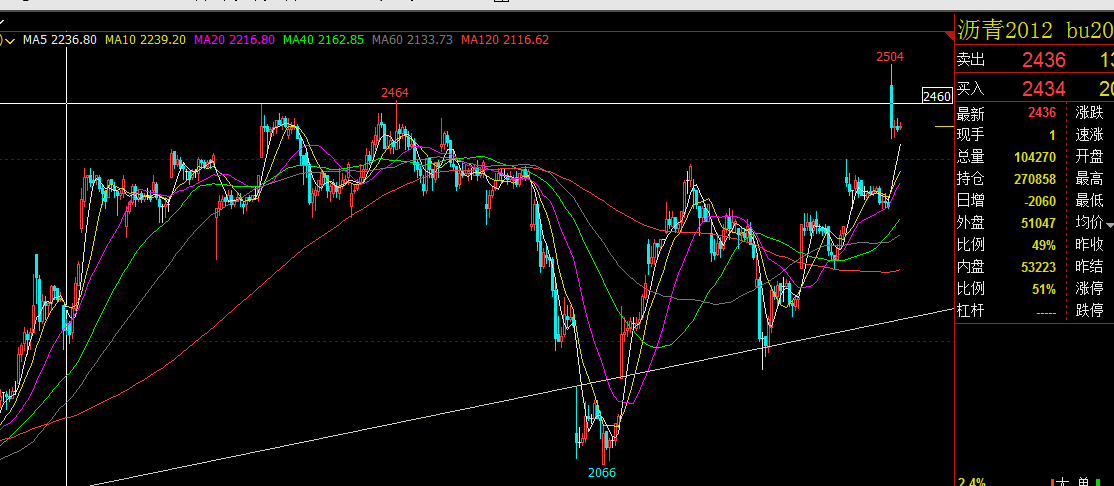
Task: Click the magenta MA20 2216.80 label
Action: 234,40
